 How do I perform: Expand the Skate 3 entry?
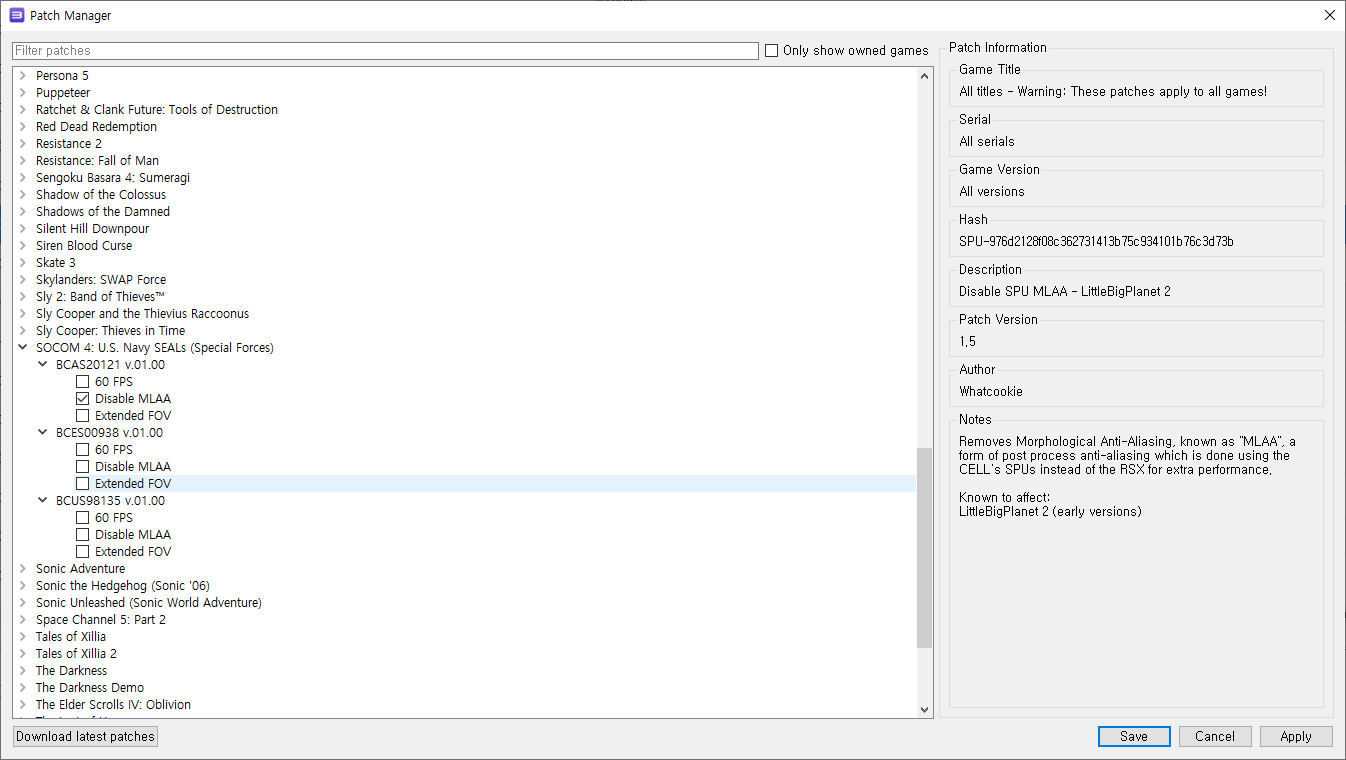pos(23,263)
